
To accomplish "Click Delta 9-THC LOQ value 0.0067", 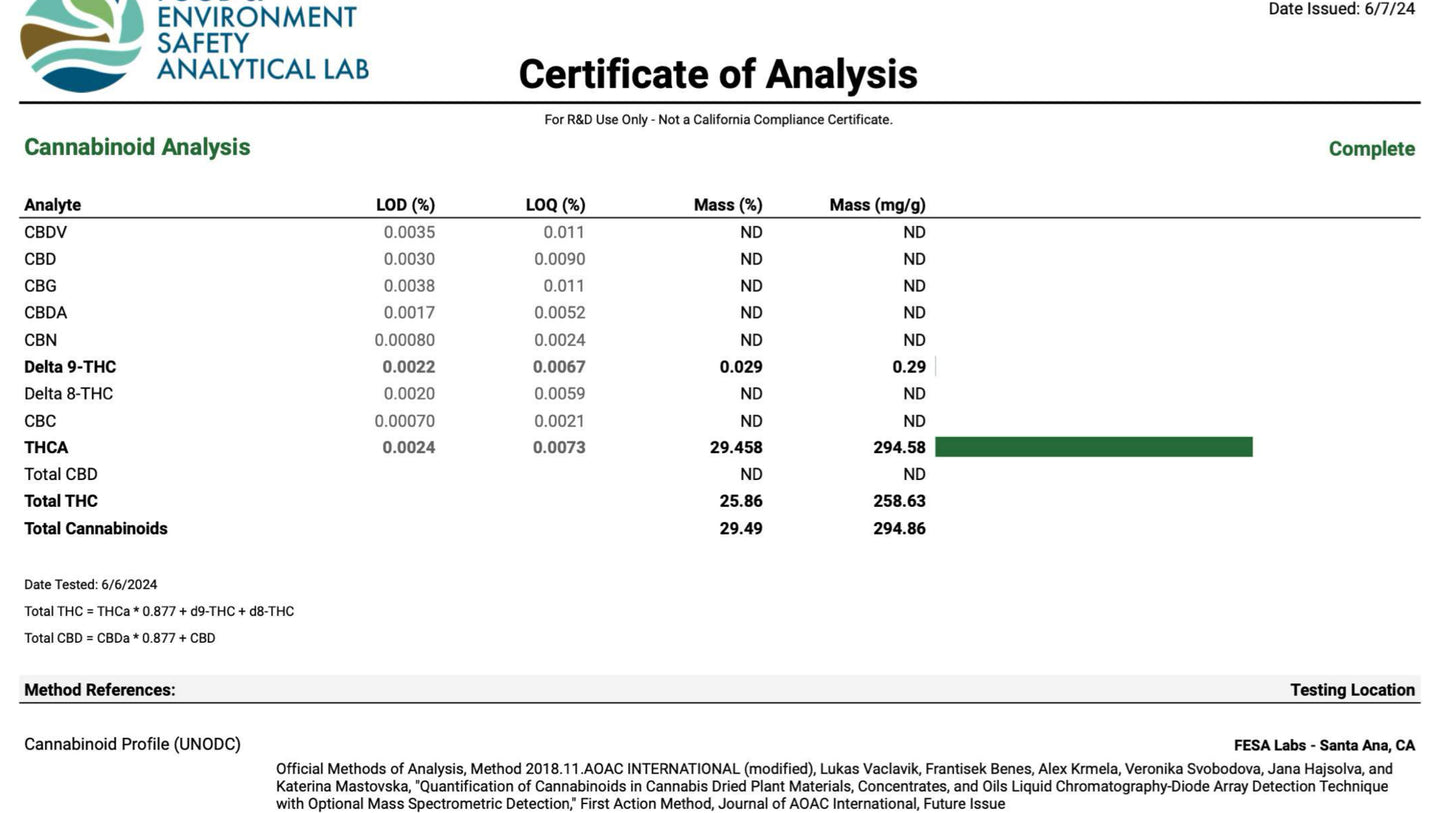I will point(559,367).
